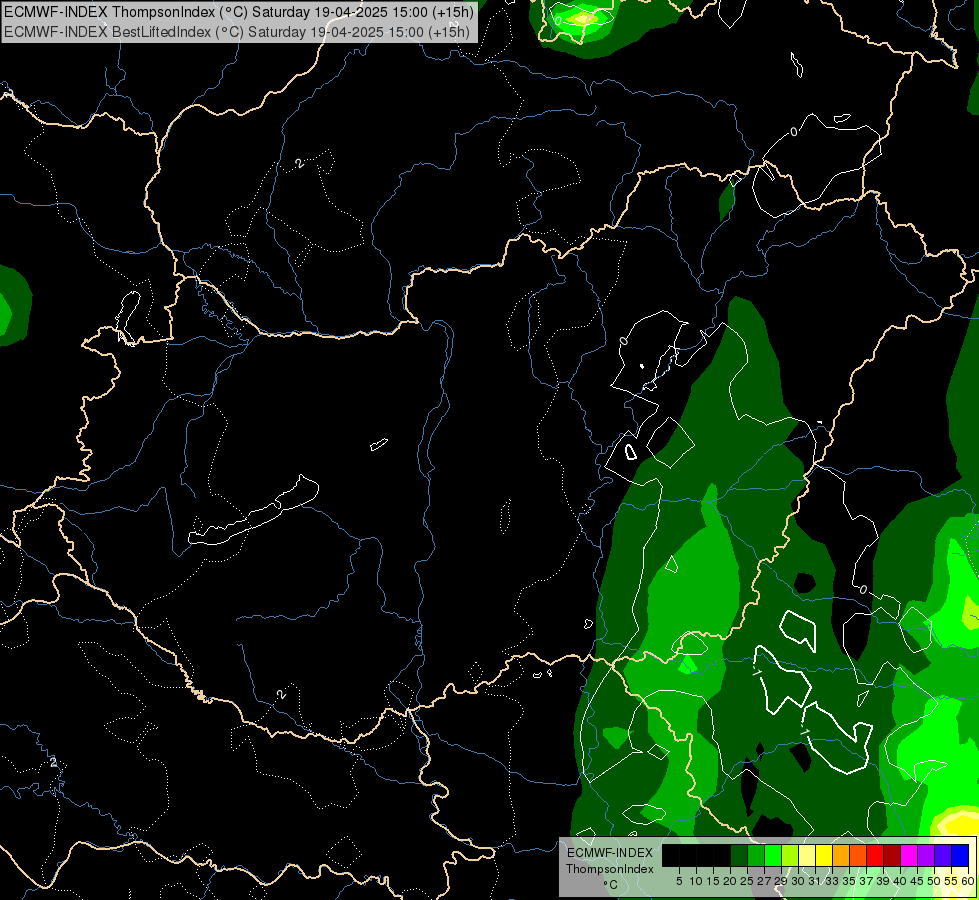Select the pale yellow 30–31 legend swatch
979x900 pixels.
tap(807, 855)
